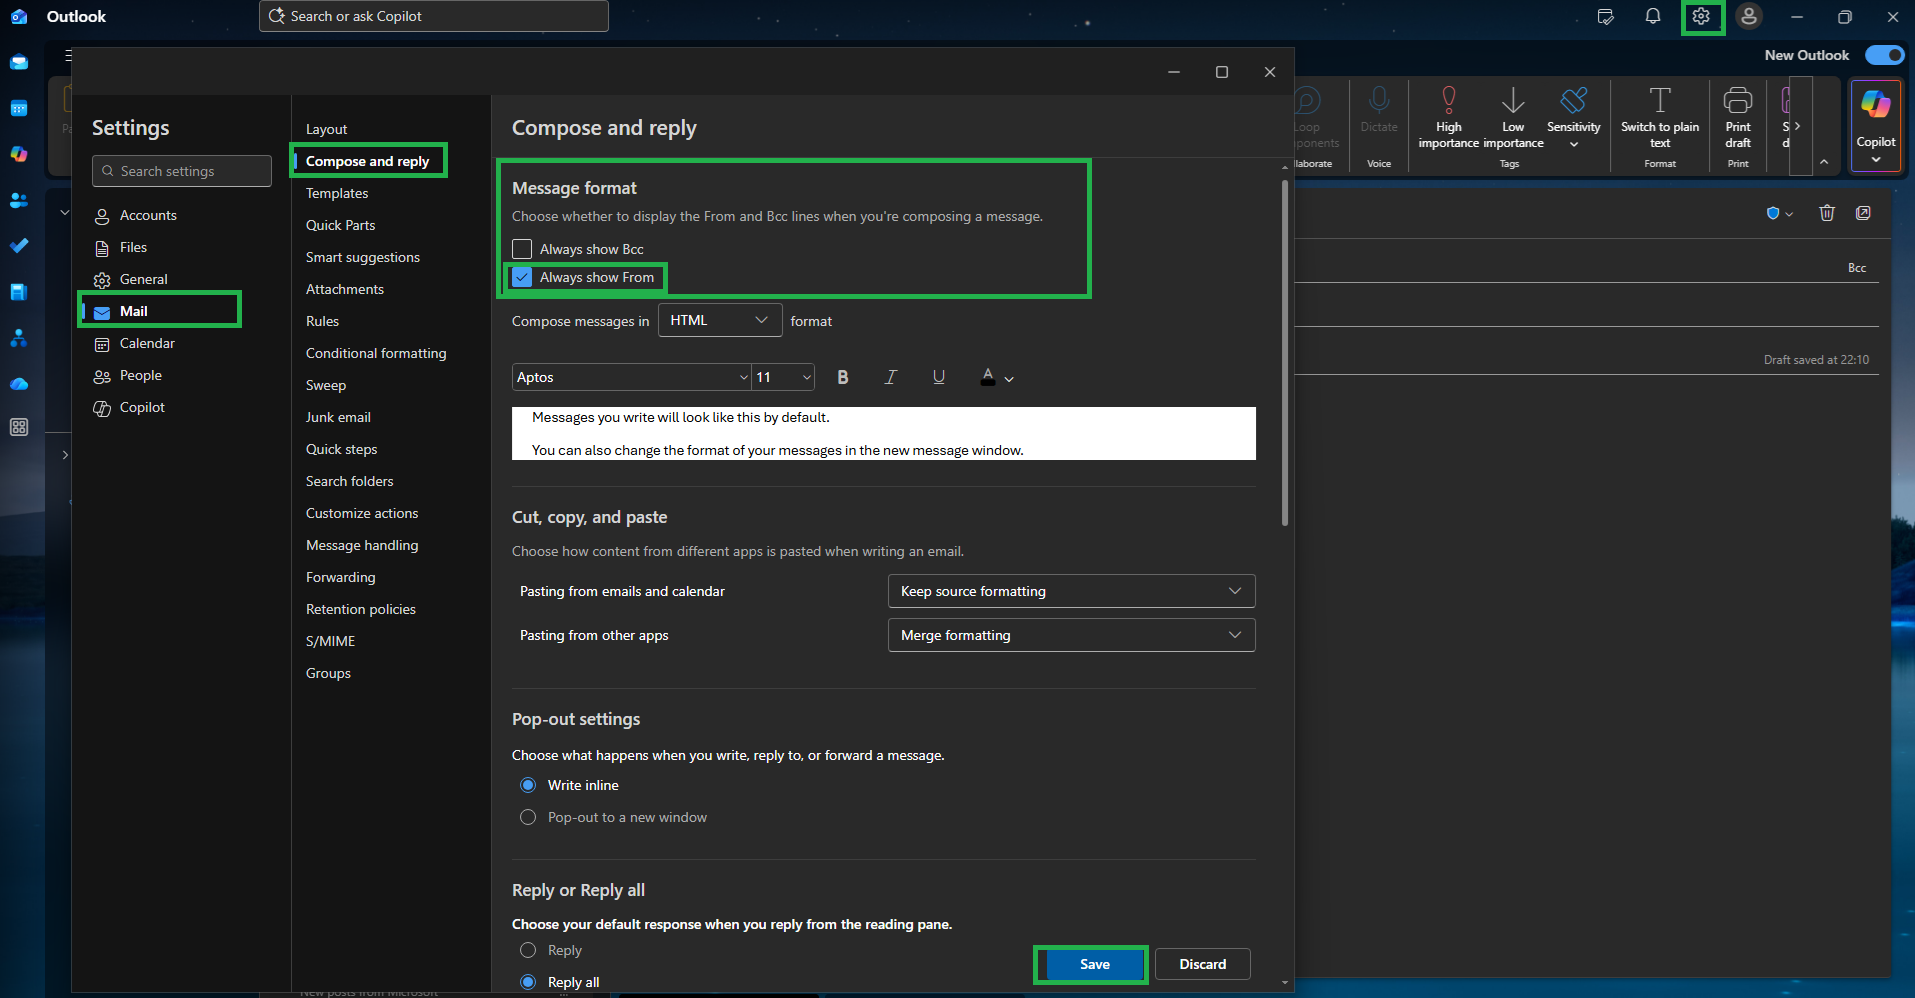Pop out the draft to new window

pos(1863,213)
